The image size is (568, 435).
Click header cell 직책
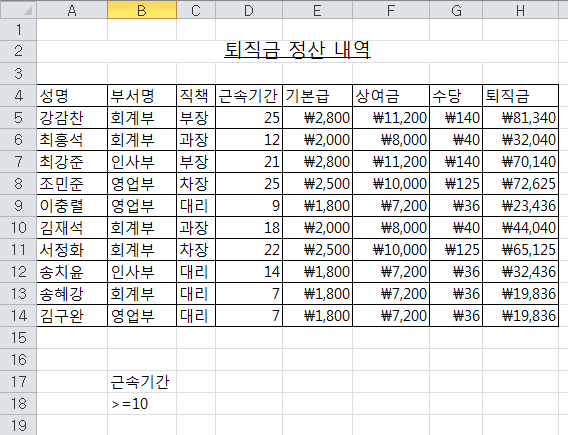[196, 96]
